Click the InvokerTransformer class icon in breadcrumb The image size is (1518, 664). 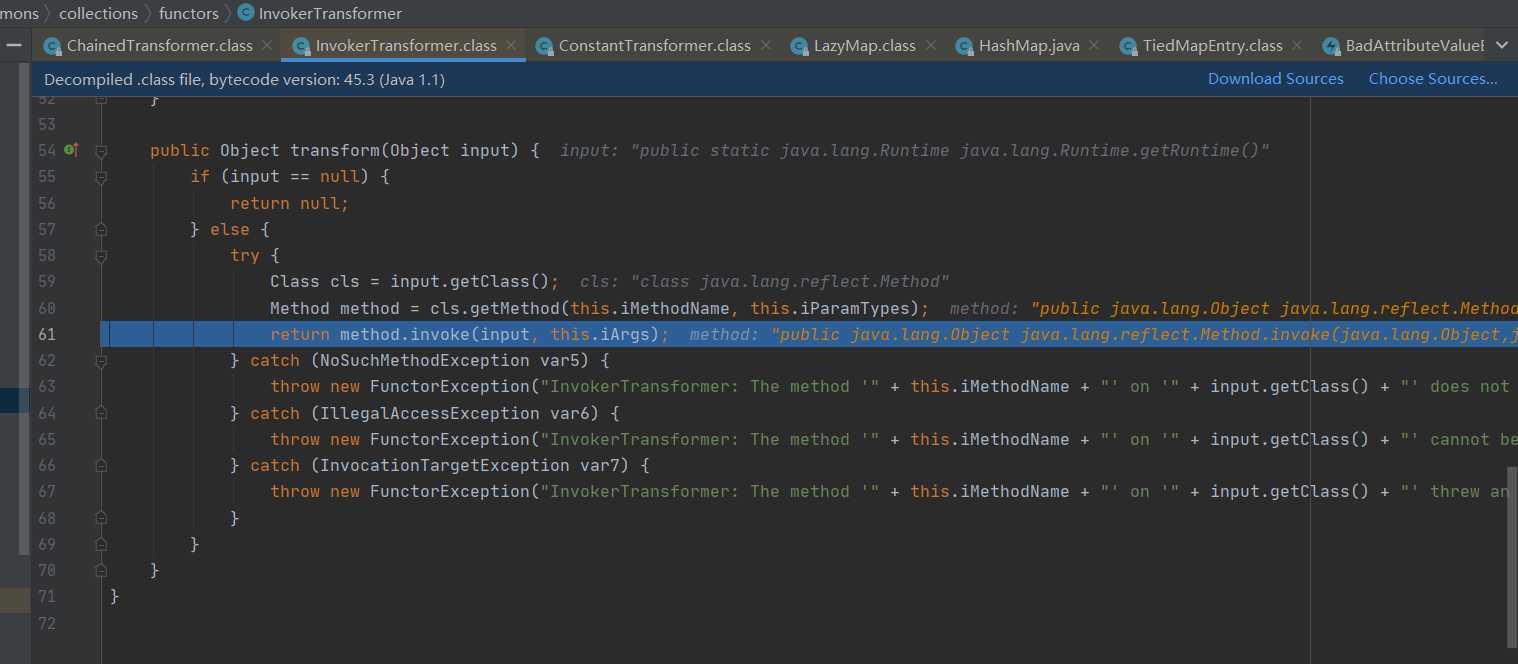click(245, 13)
